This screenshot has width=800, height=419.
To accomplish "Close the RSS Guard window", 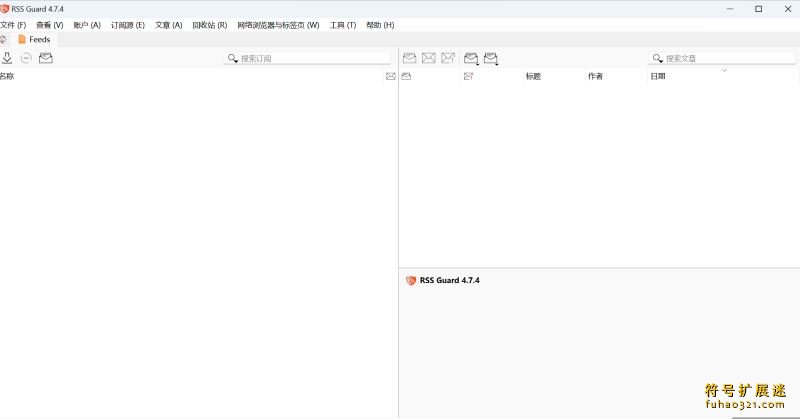I will pos(788,9).
